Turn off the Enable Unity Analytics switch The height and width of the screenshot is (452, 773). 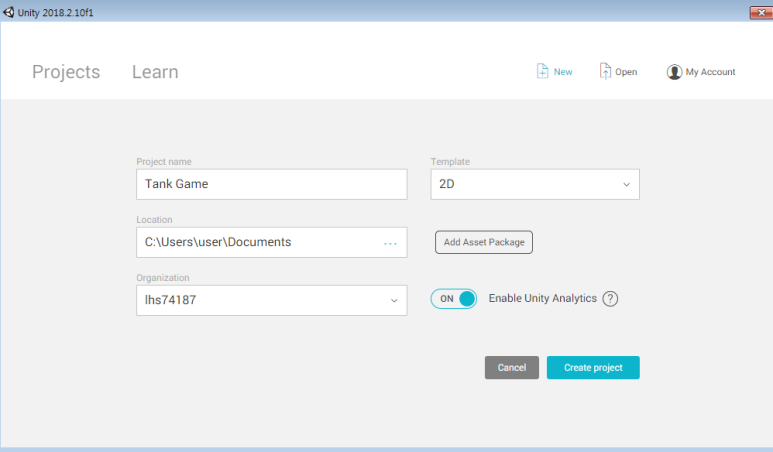(454, 299)
